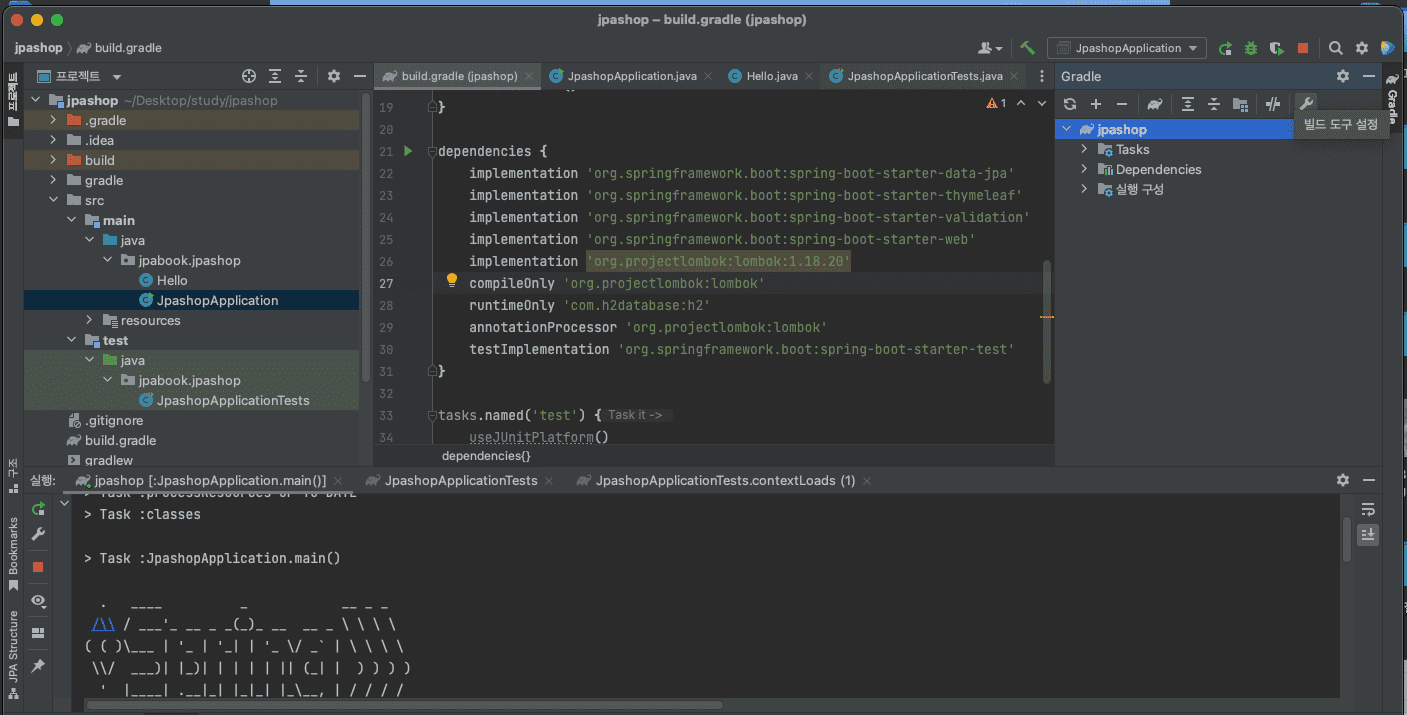This screenshot has width=1407, height=715.
Task: Click the dependencies{} breadcrumb below the editor
Action: [486, 455]
